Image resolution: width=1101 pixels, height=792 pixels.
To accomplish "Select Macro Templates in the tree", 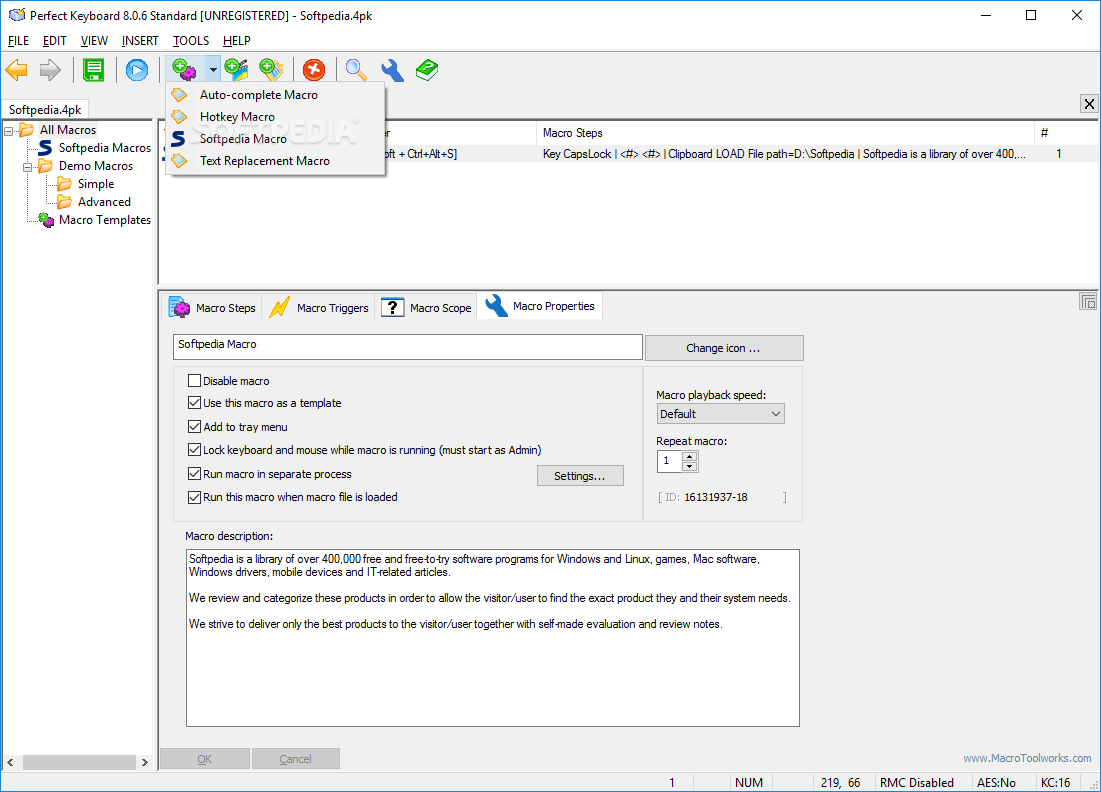I will point(105,220).
